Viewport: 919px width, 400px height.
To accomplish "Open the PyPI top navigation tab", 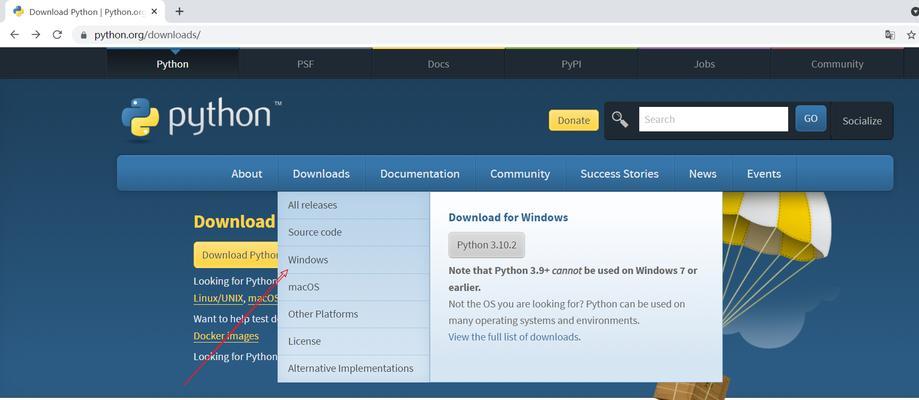I will click(571, 64).
